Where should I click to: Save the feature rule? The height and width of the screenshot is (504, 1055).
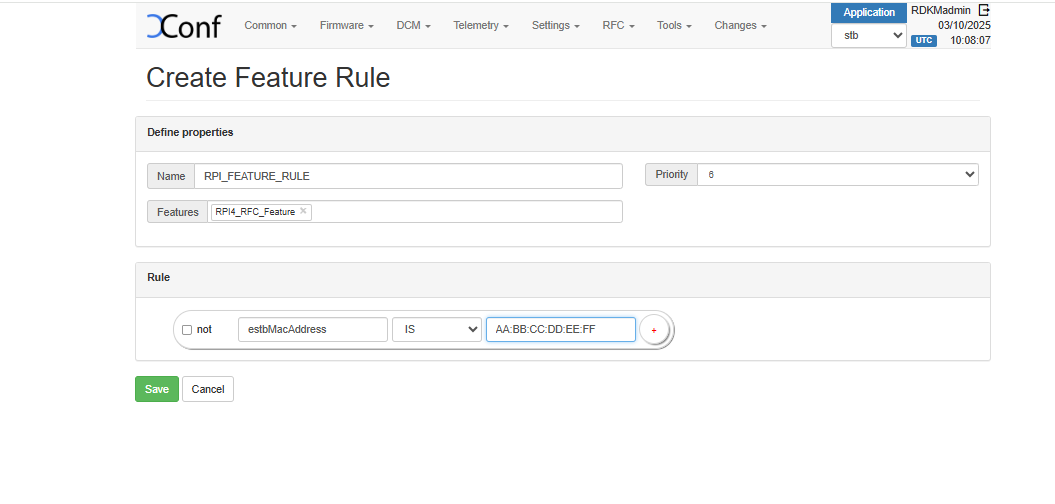(157, 389)
